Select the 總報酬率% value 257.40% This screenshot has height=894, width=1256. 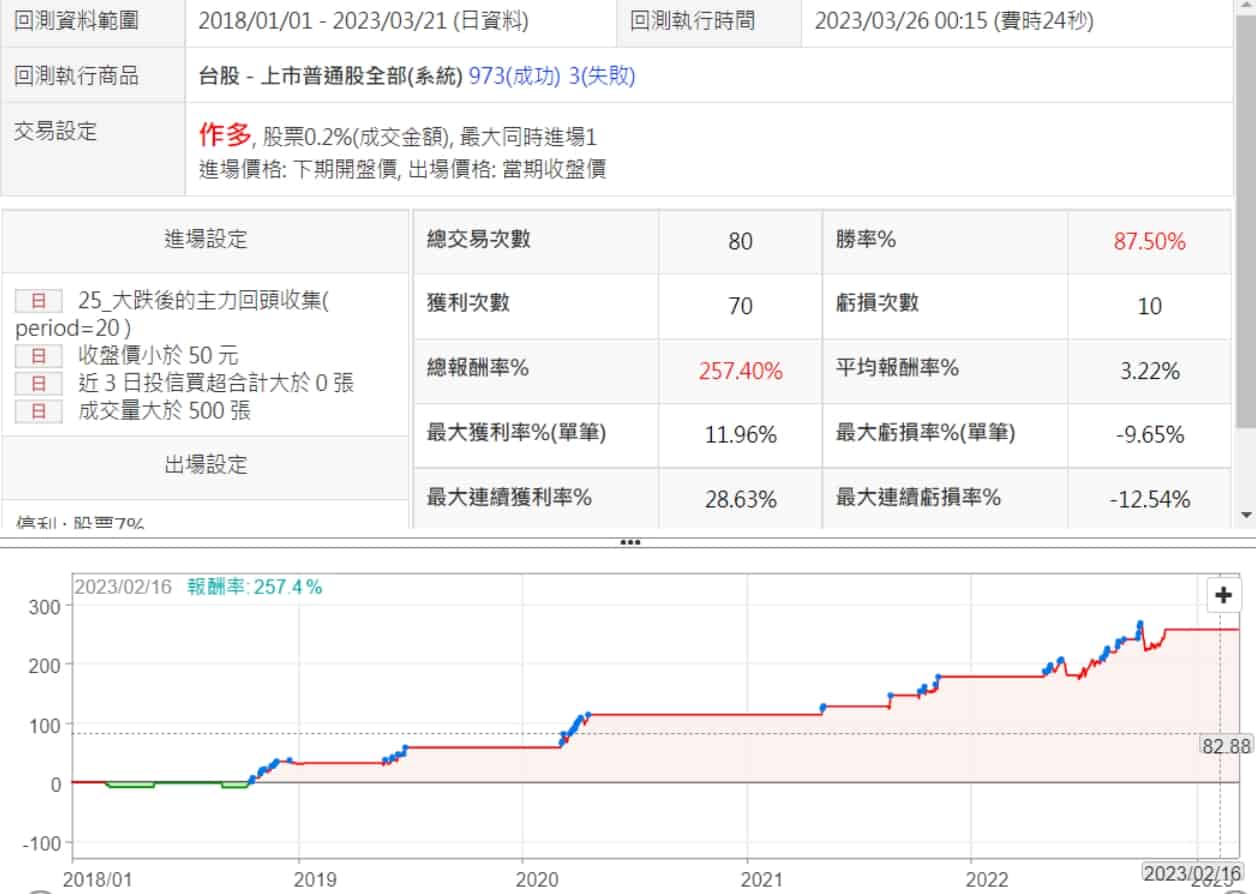click(x=740, y=371)
